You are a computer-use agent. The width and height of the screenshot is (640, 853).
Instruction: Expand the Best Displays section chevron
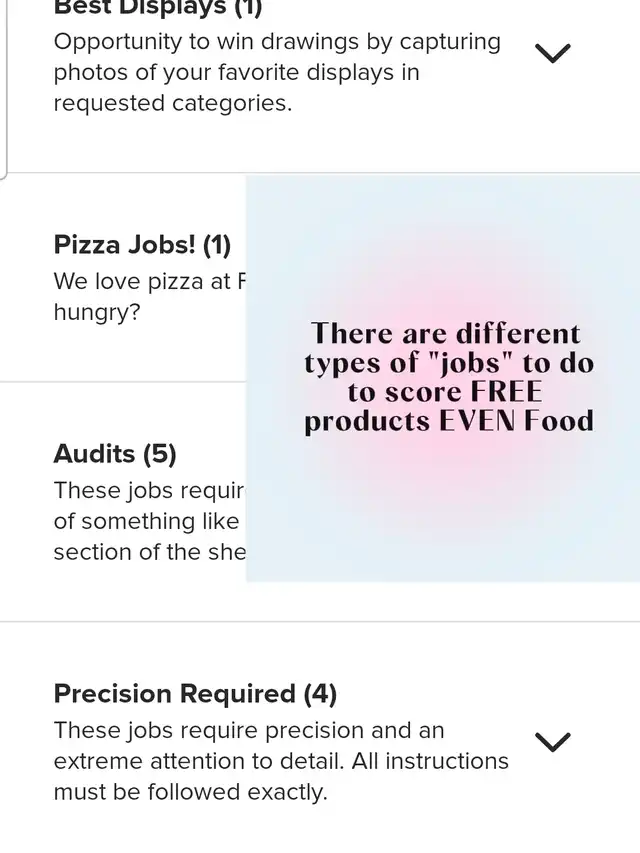(552, 53)
